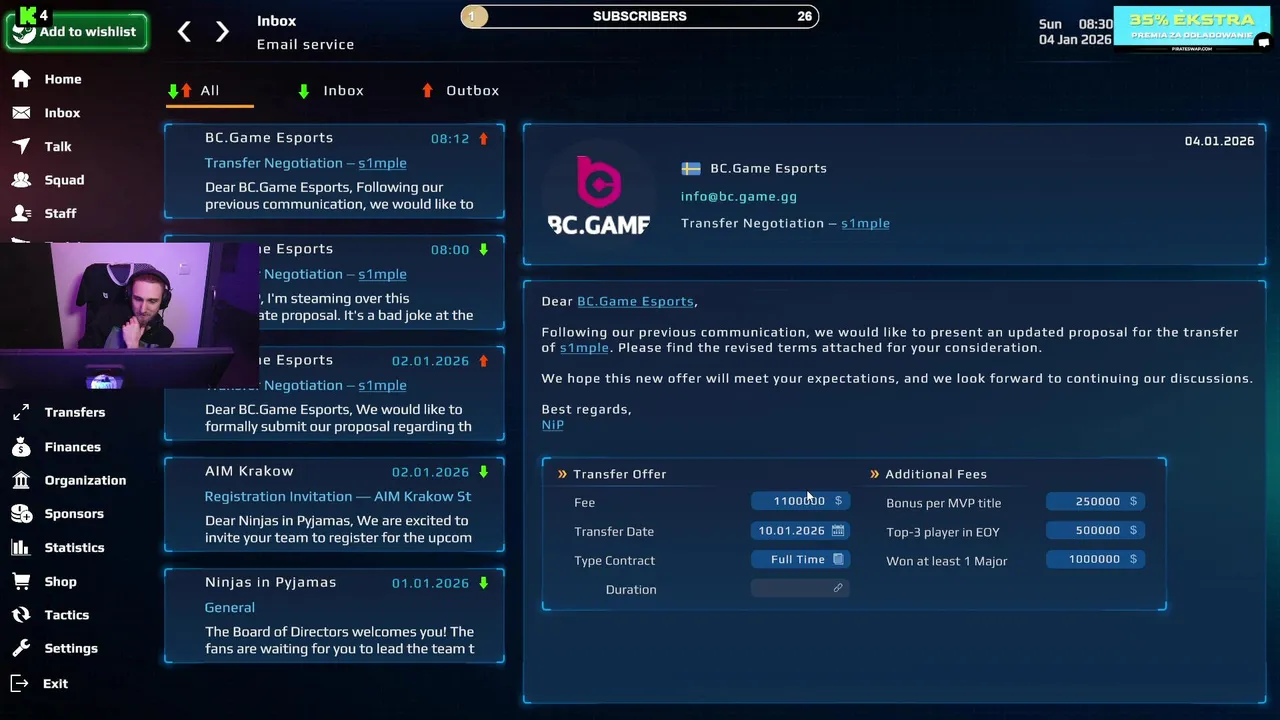Open the Squad people icon
Viewport: 1280px width, 720px height.
tap(21, 180)
